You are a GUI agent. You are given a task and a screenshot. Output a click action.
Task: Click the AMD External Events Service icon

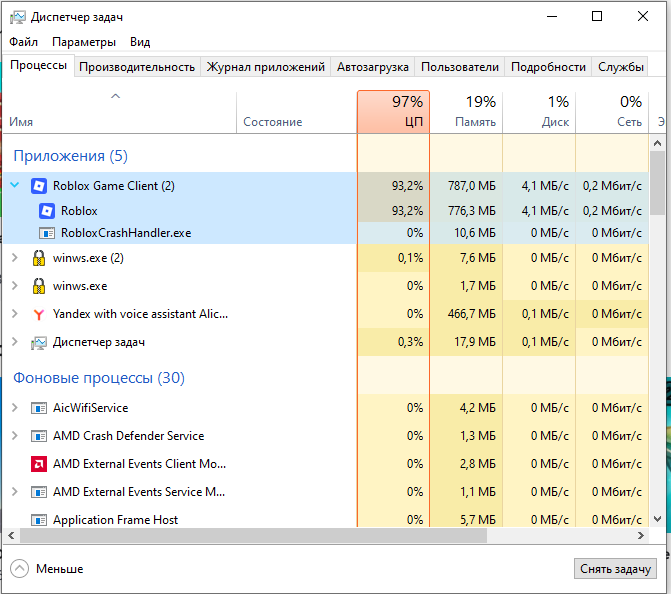39,492
